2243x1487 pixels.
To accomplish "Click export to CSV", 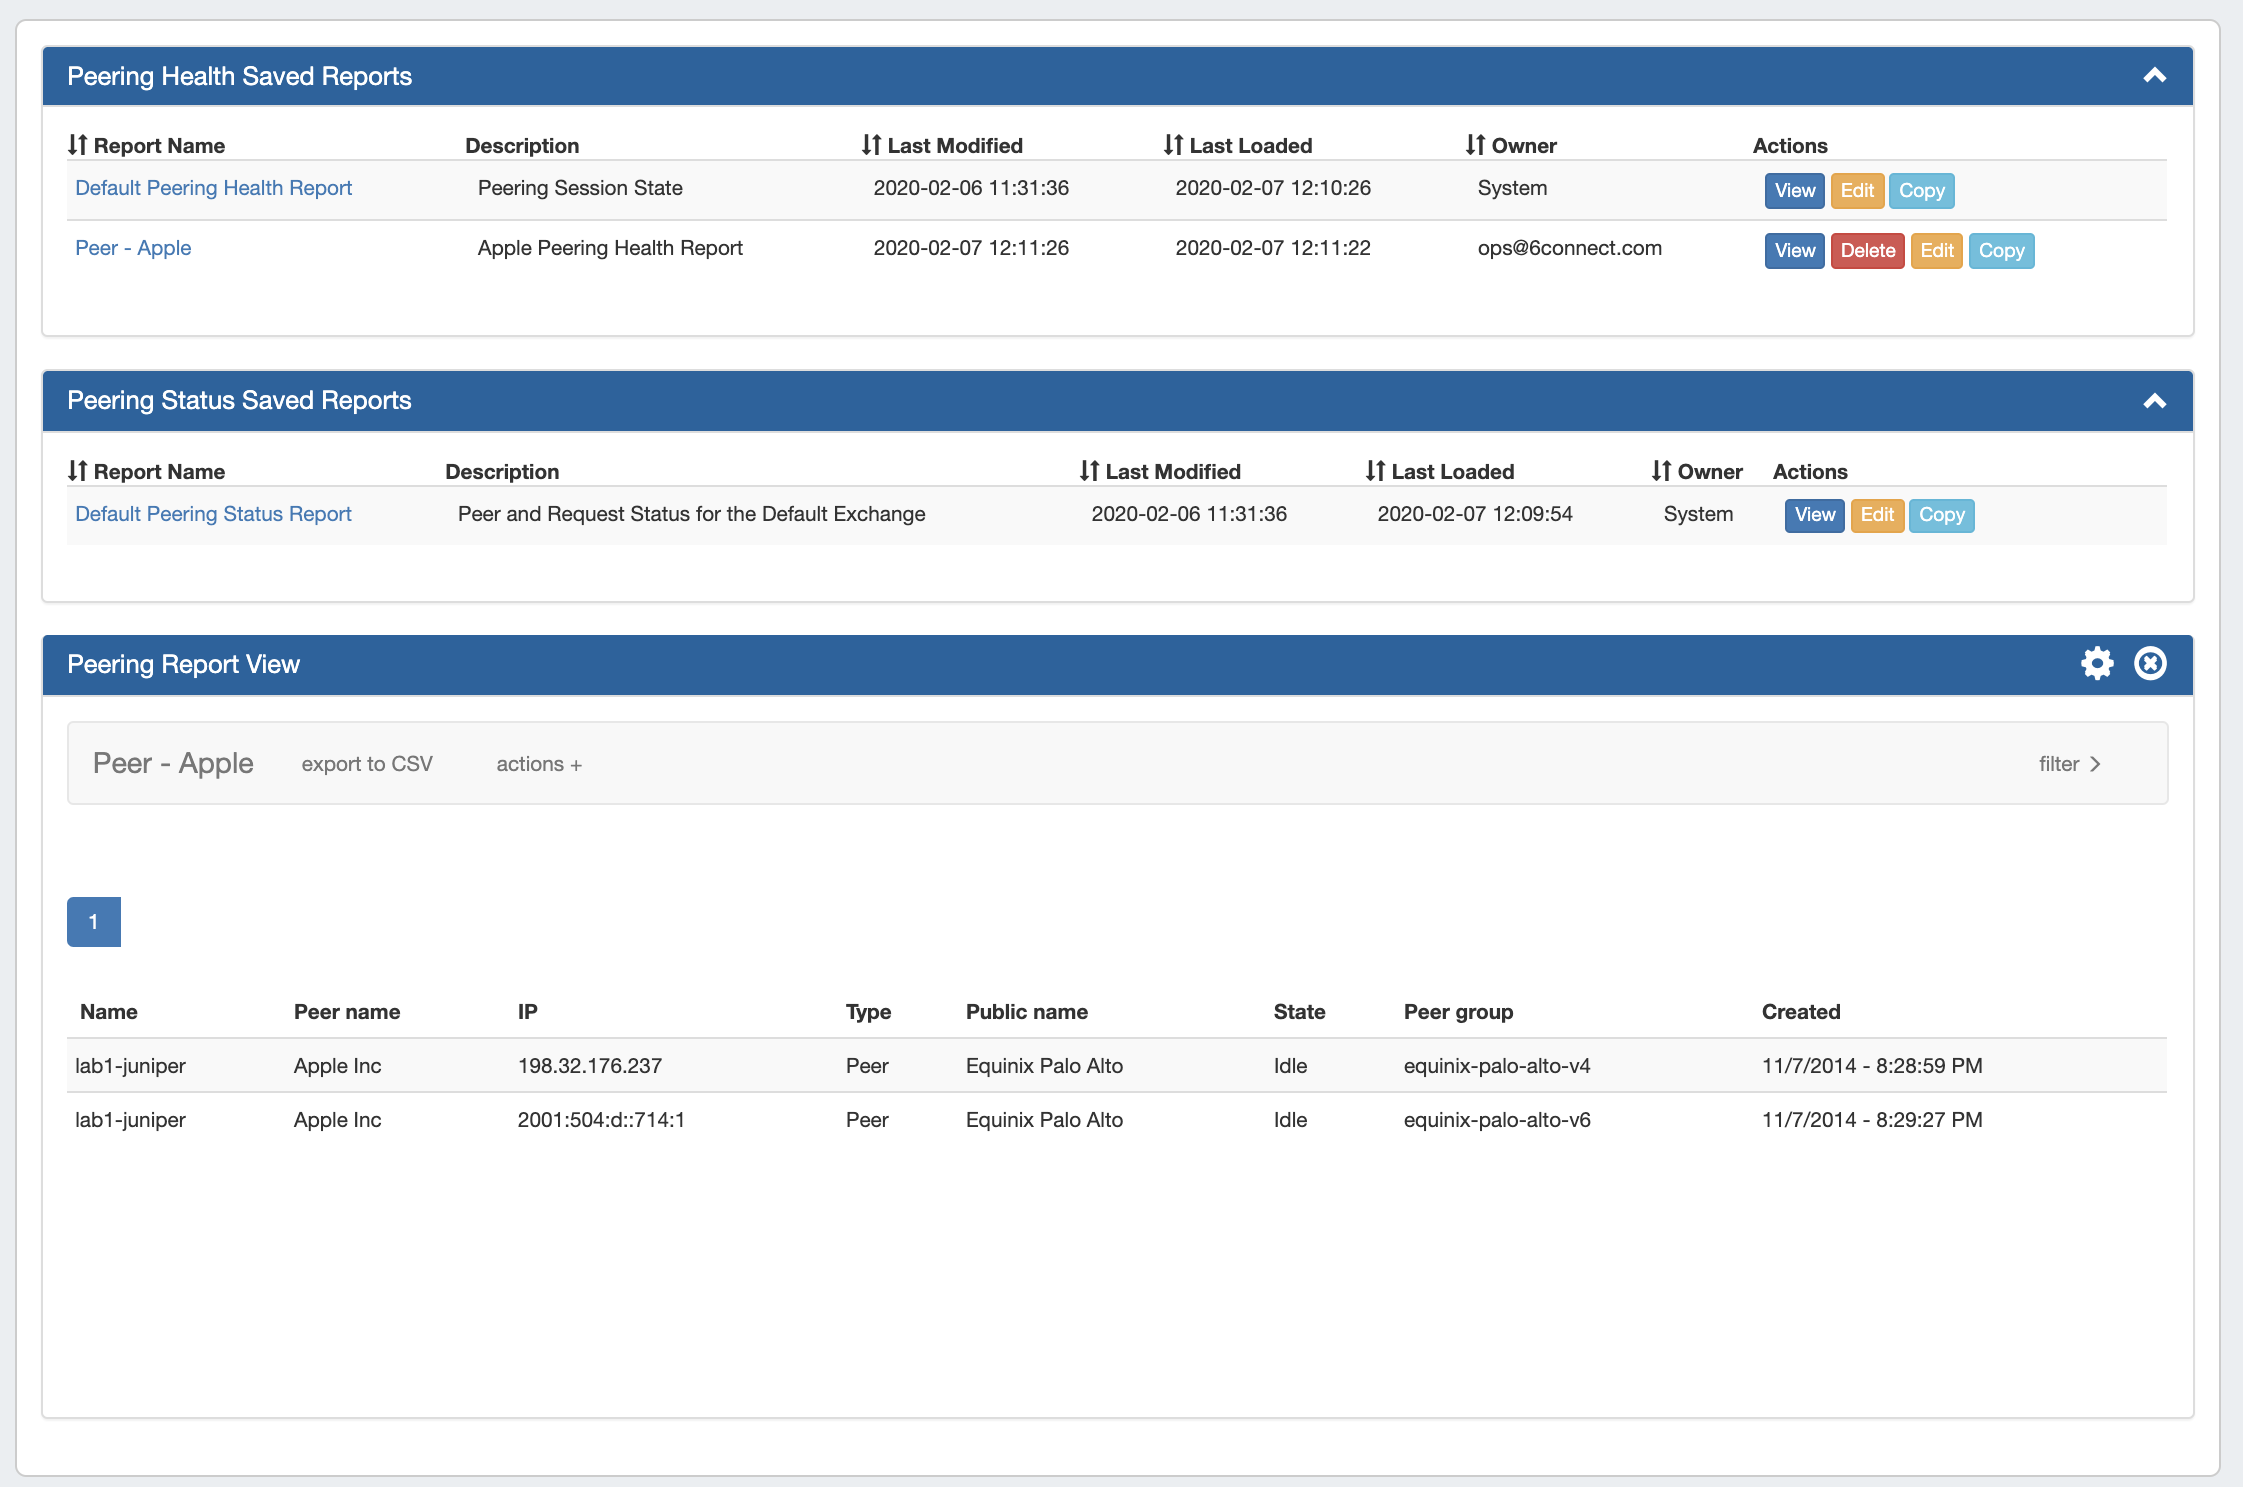I will point(367,764).
